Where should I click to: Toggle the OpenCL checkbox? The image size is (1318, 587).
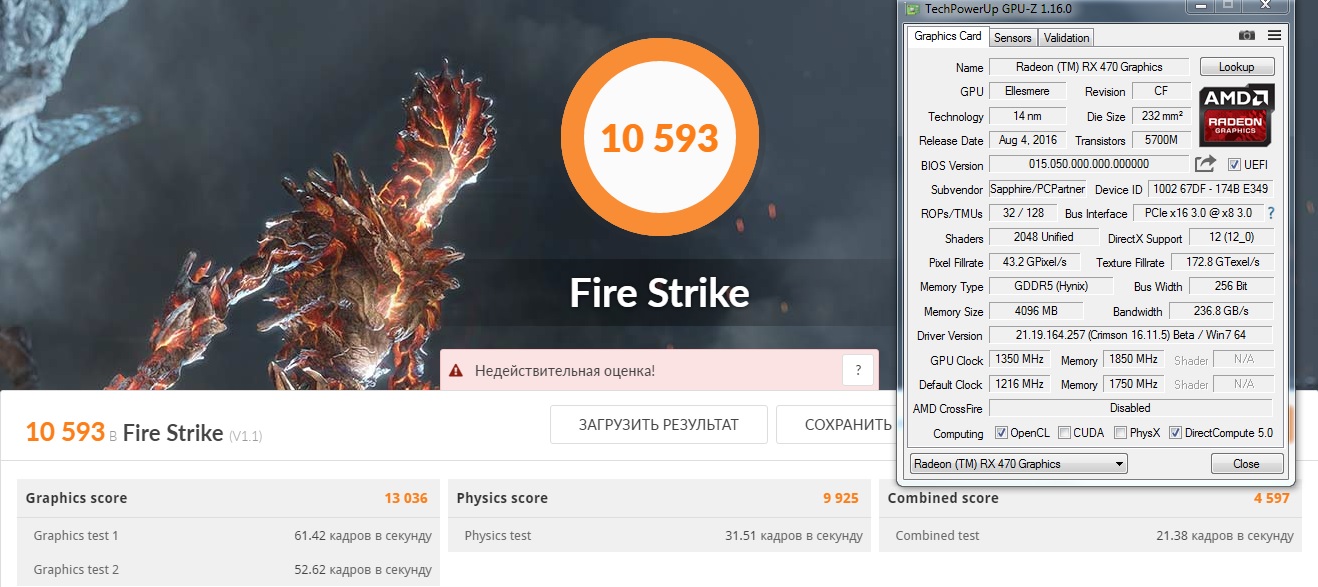1002,433
